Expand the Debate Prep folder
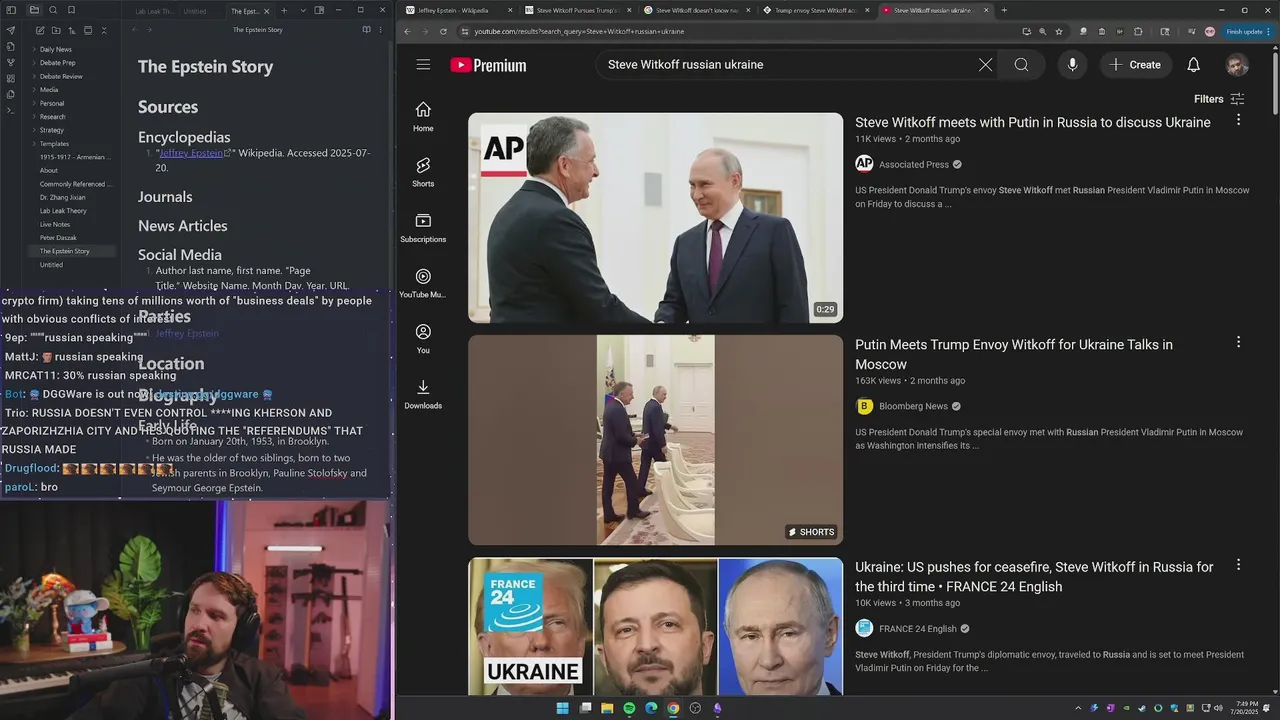Viewport: 1280px width, 720px height. (x=57, y=63)
